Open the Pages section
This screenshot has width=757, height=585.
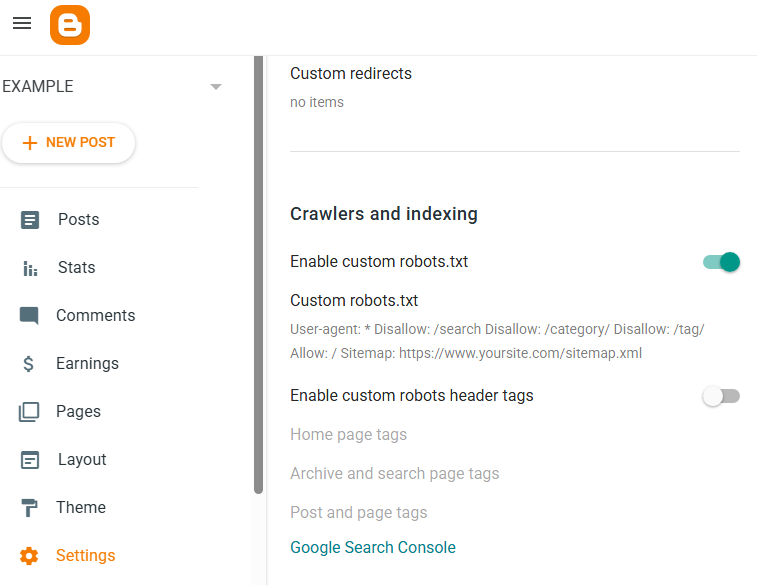click(78, 412)
